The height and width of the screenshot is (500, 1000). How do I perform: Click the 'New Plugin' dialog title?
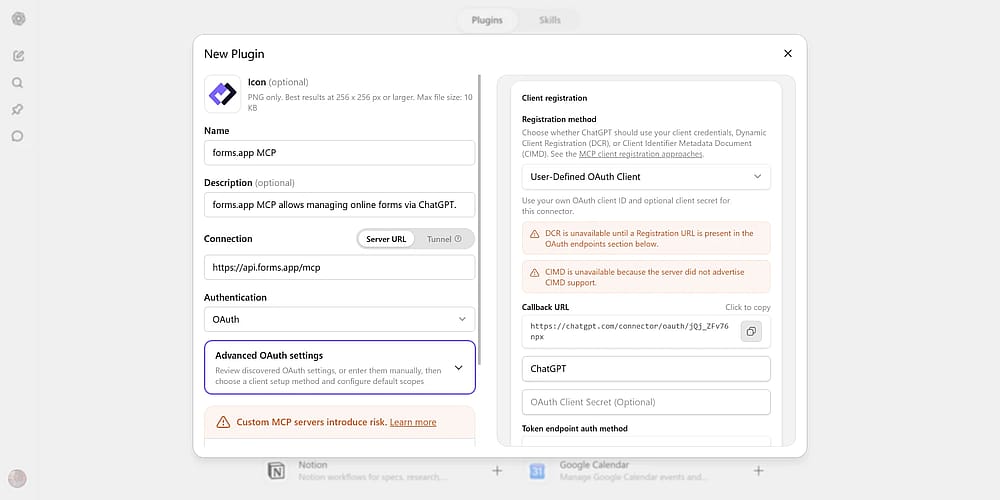[234, 54]
